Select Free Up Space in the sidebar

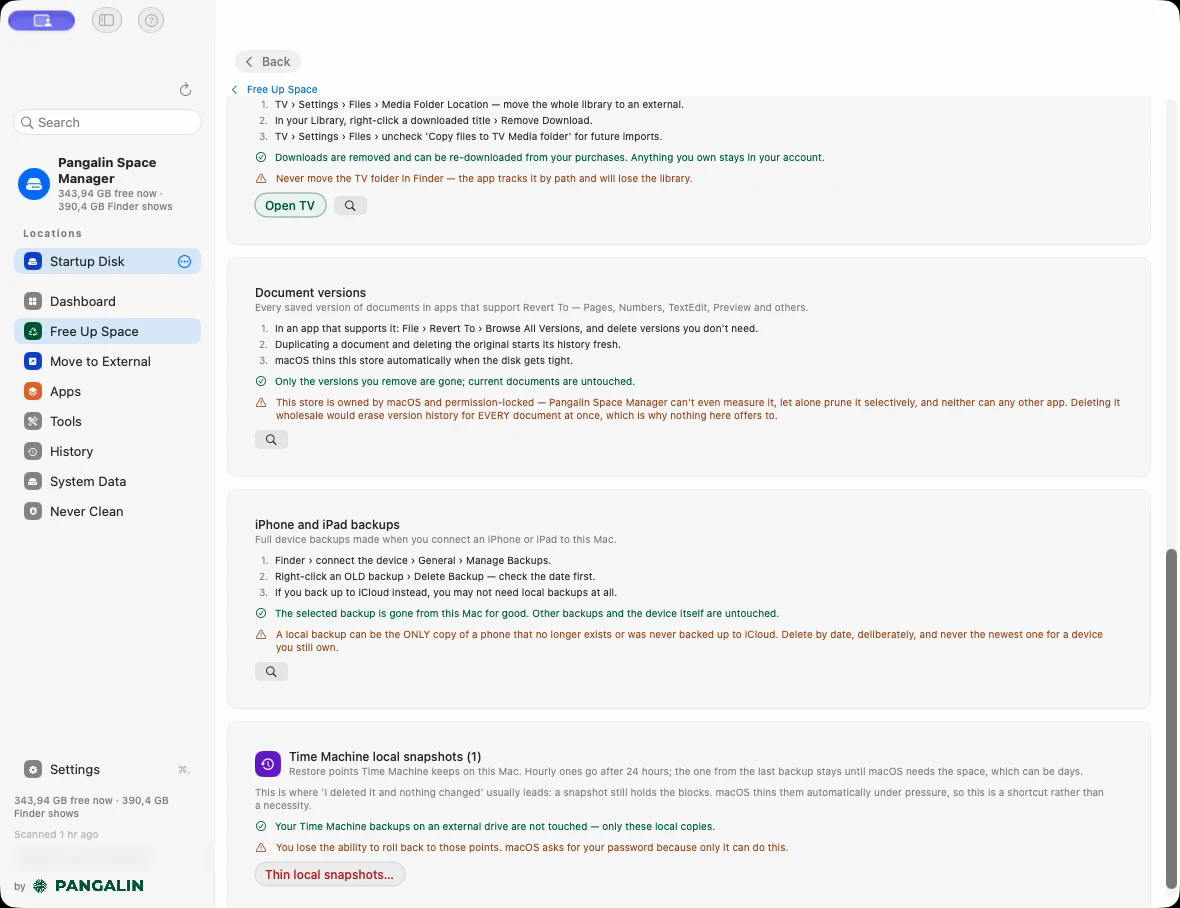pyautogui.click(x=108, y=332)
